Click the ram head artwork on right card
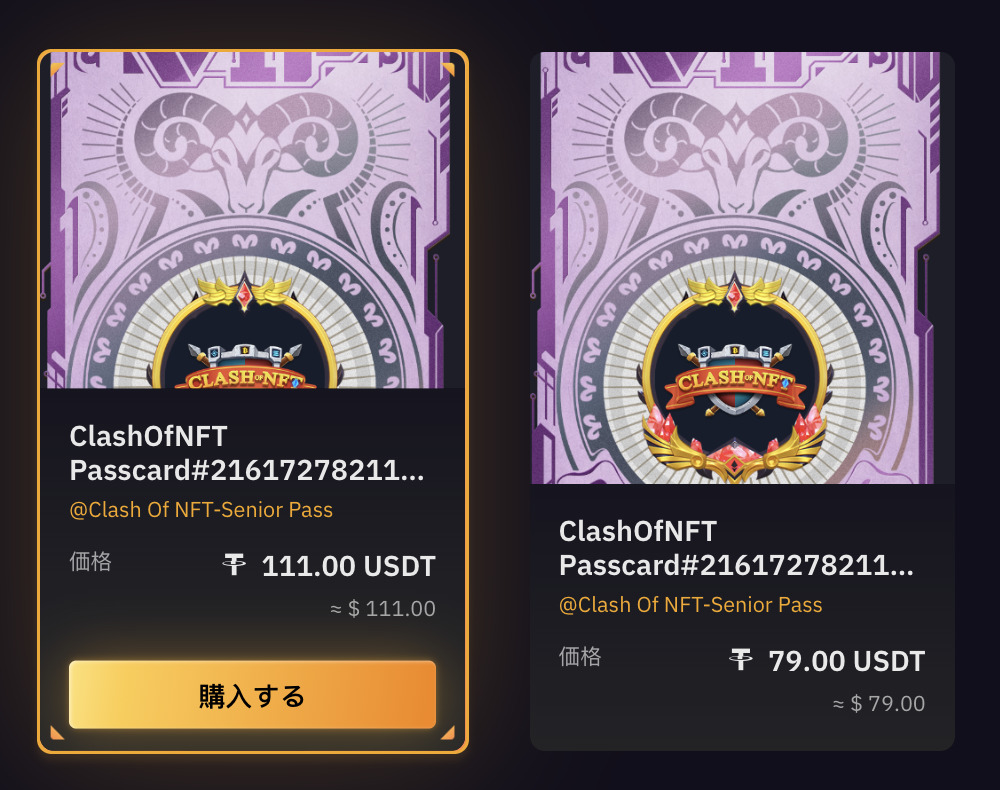This screenshot has height=790, width=1000. 735,153
